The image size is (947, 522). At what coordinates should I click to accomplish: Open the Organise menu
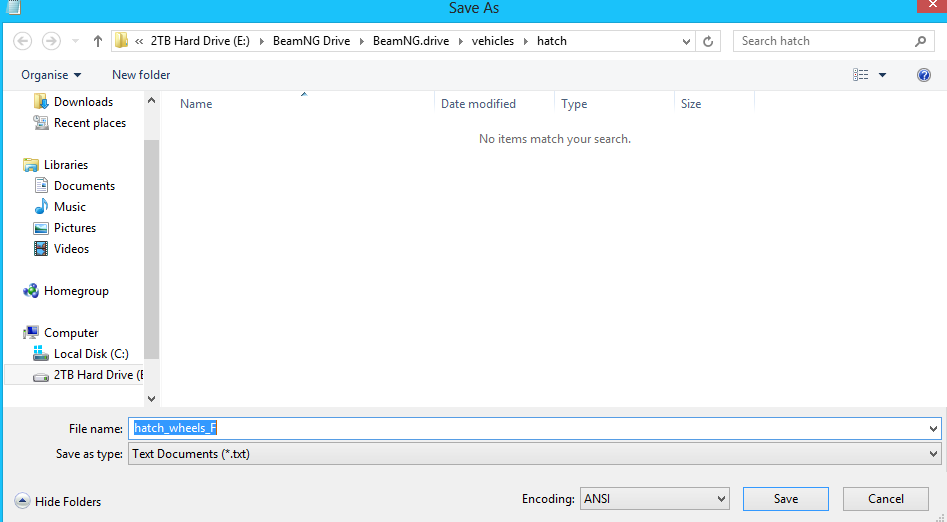click(51, 75)
